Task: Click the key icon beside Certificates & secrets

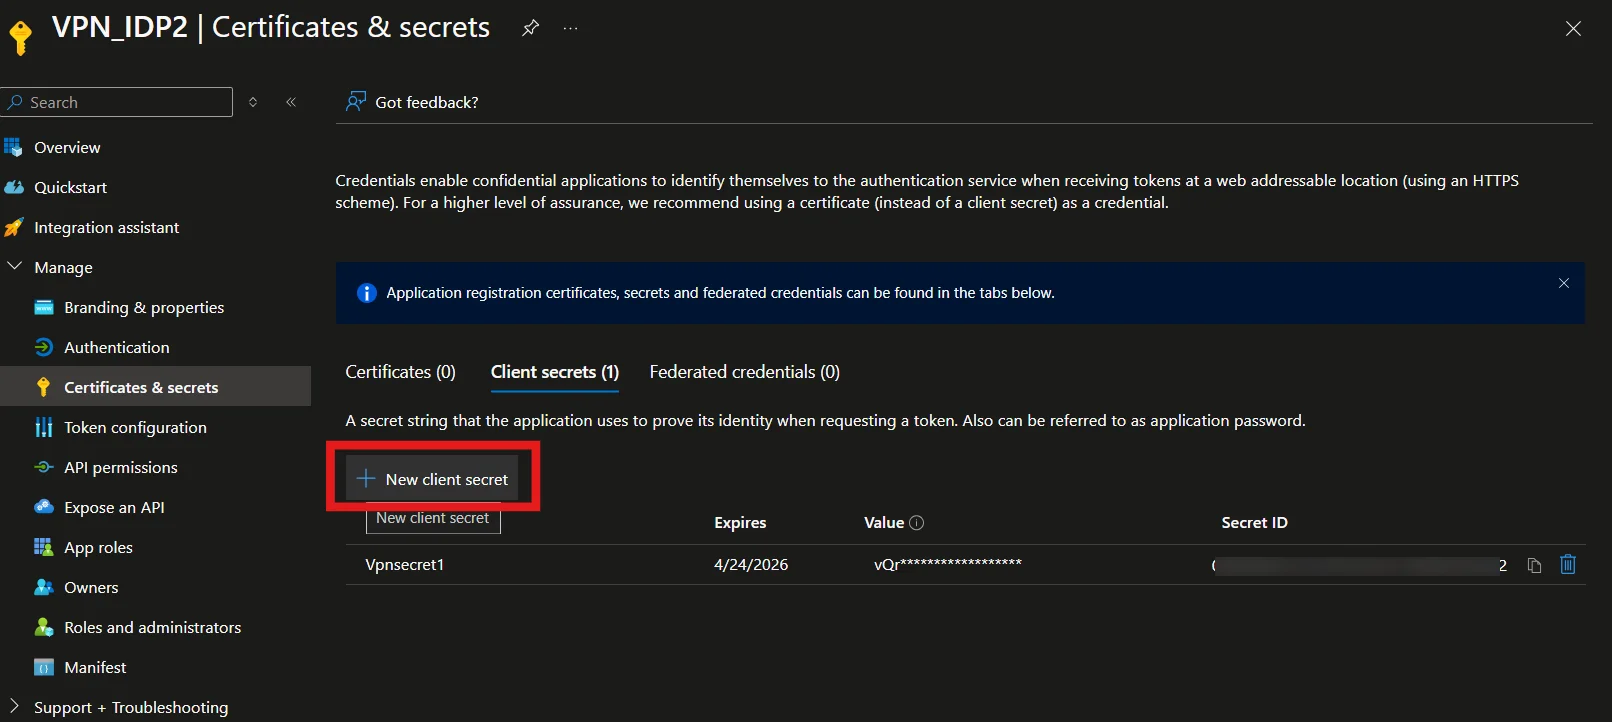Action: [x=43, y=387]
